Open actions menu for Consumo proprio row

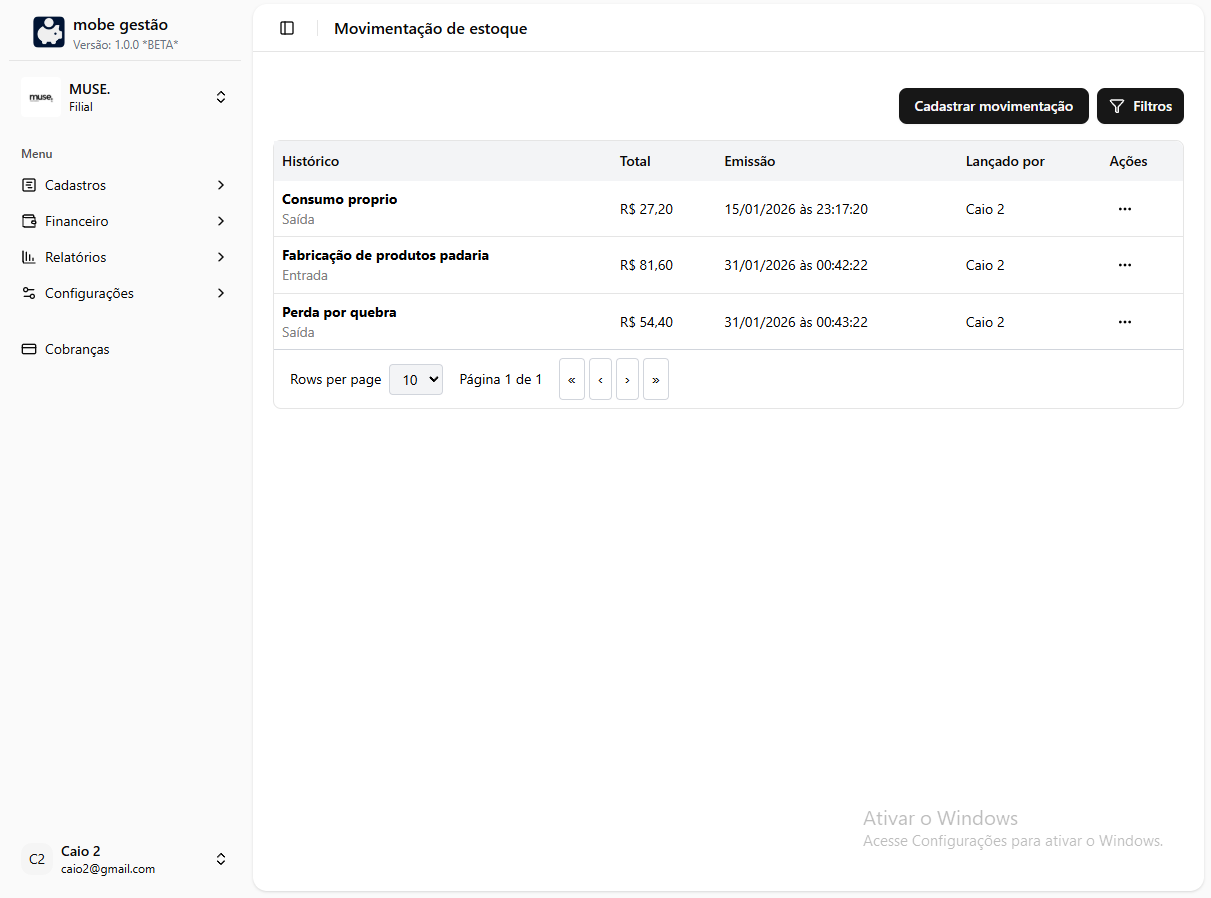tap(1124, 209)
